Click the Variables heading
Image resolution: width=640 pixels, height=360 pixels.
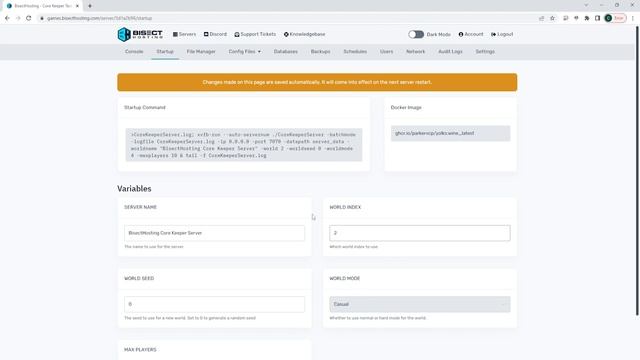pyautogui.click(x=134, y=189)
